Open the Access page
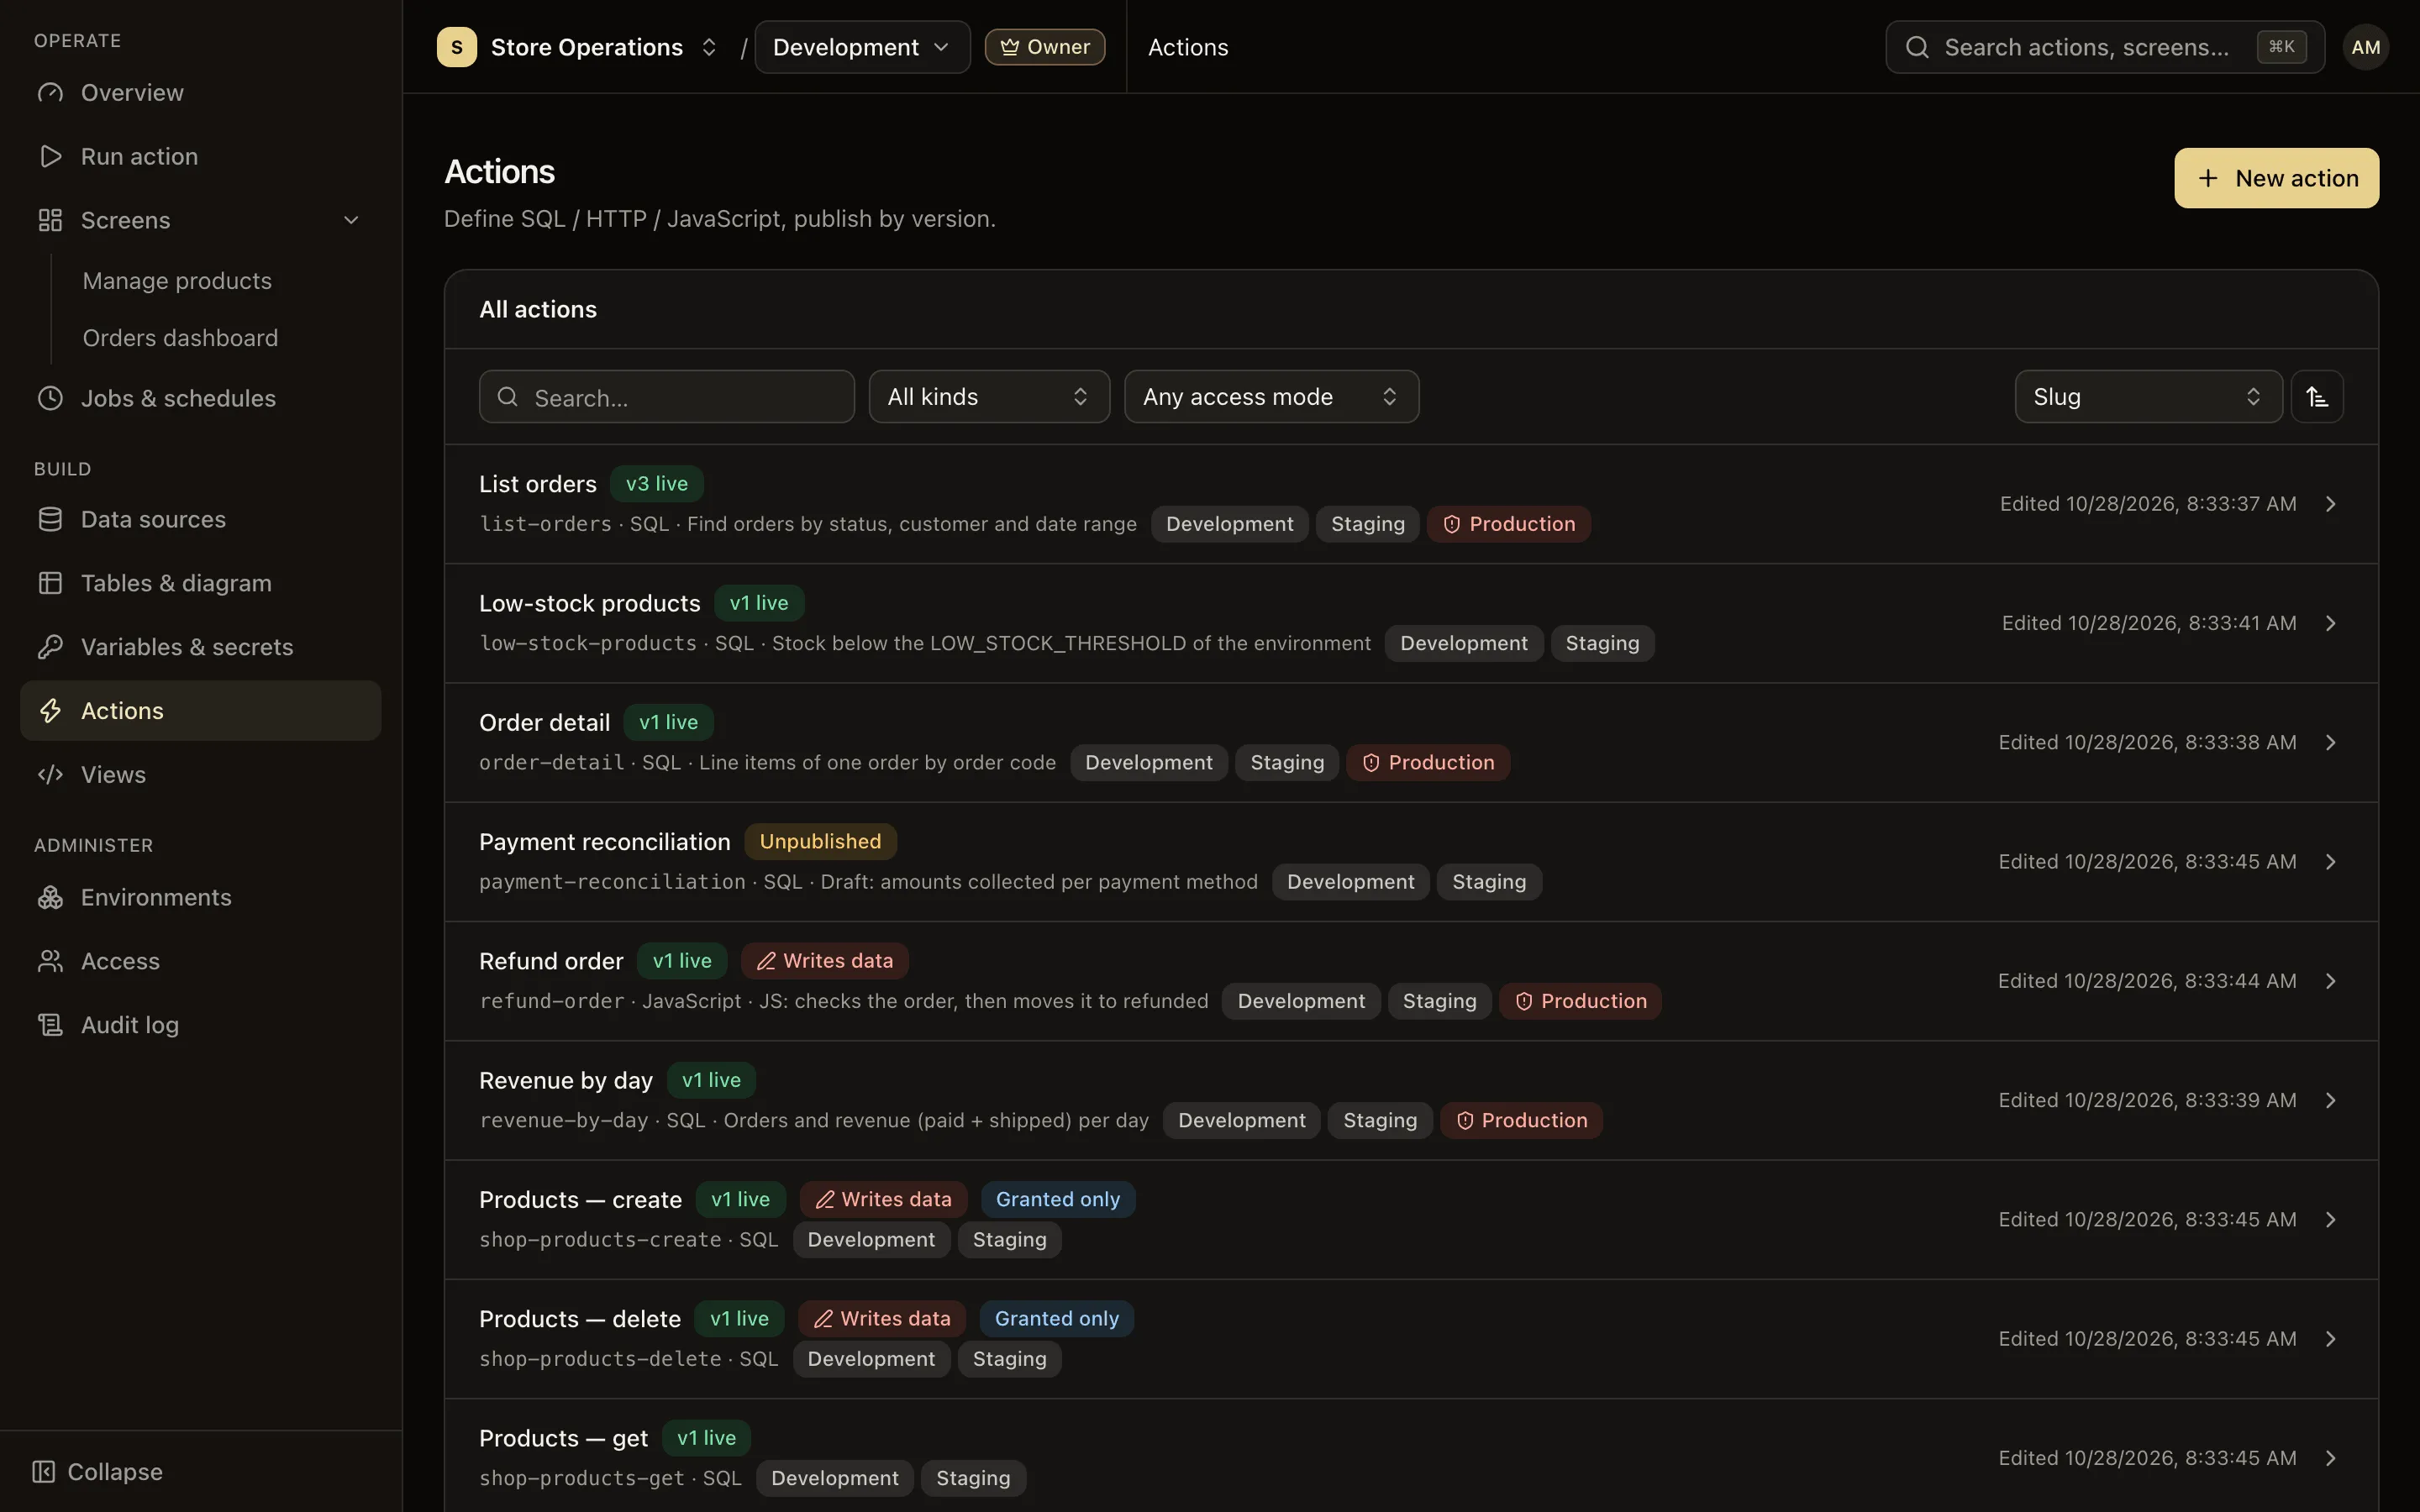This screenshot has width=2420, height=1512. coord(200,961)
